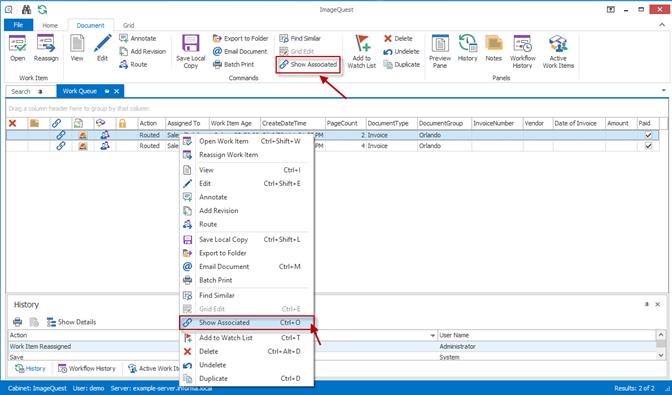Choose Add Revision in the context menu

click(x=246, y=211)
